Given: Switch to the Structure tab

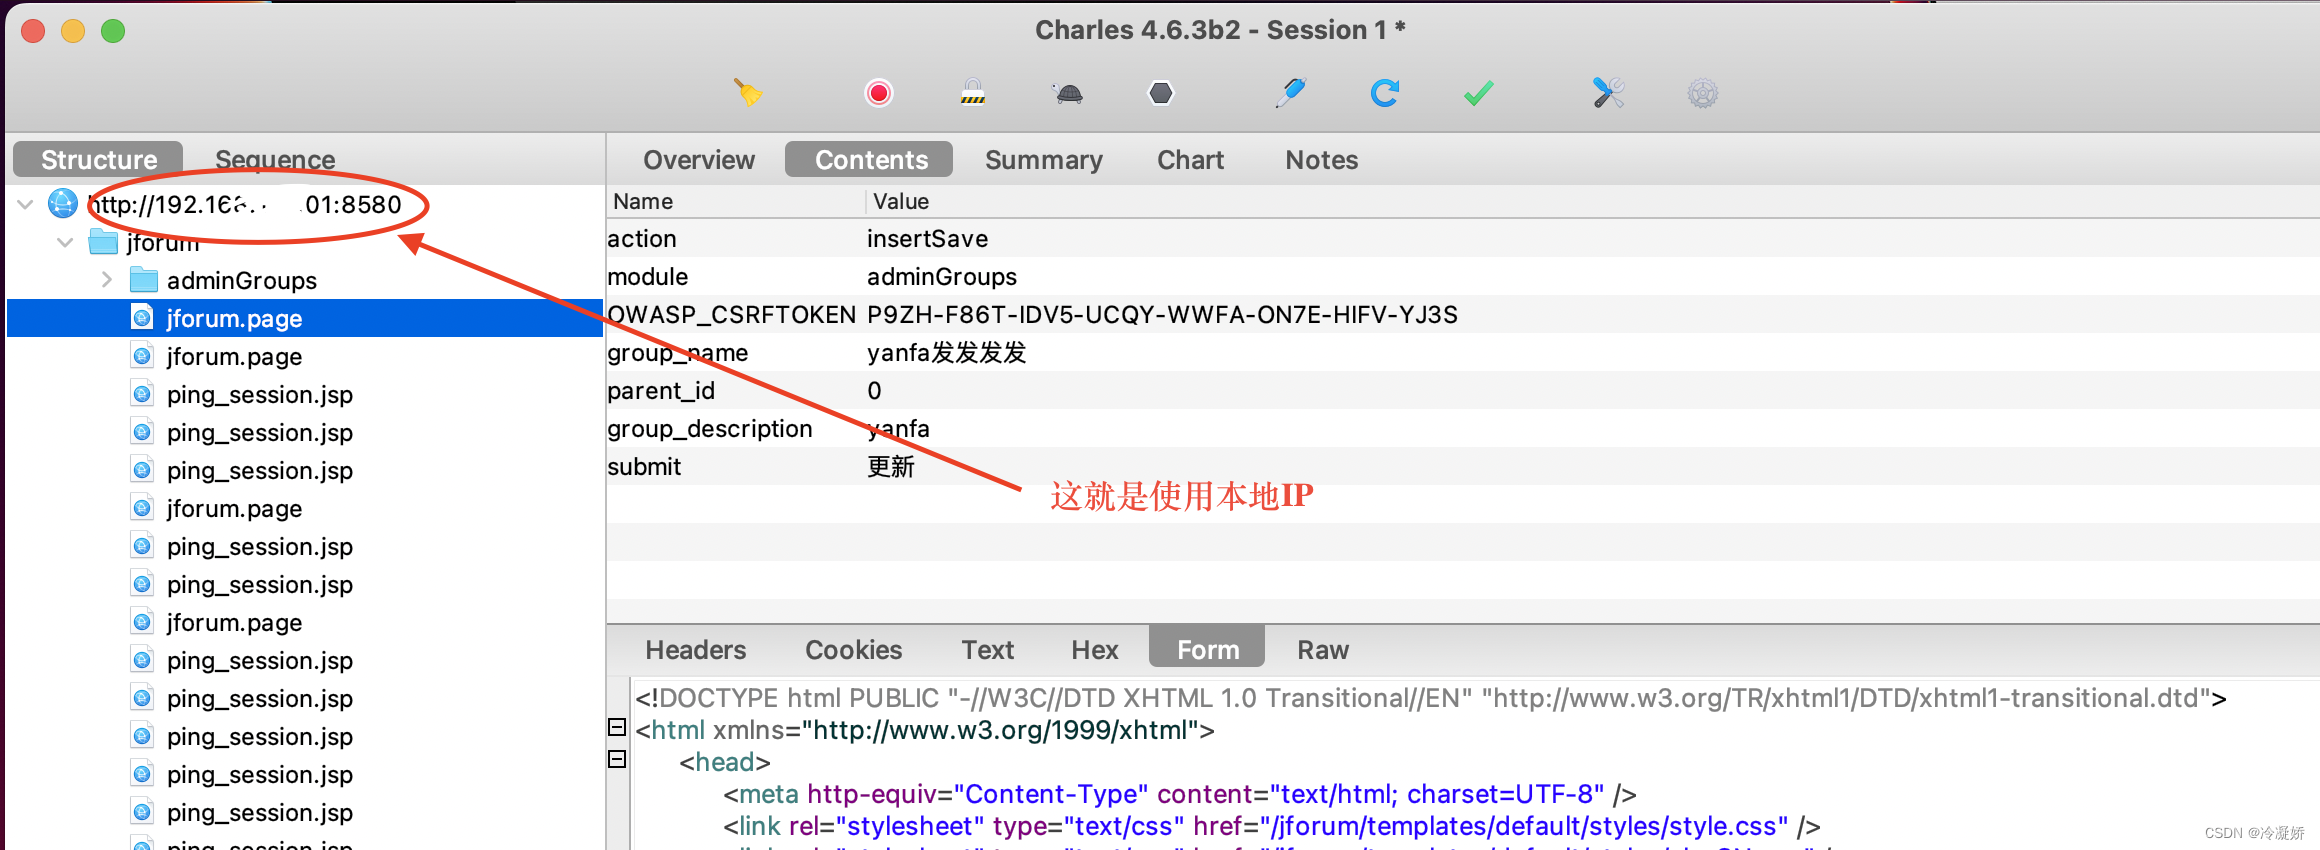Looking at the screenshot, I should [98, 160].
